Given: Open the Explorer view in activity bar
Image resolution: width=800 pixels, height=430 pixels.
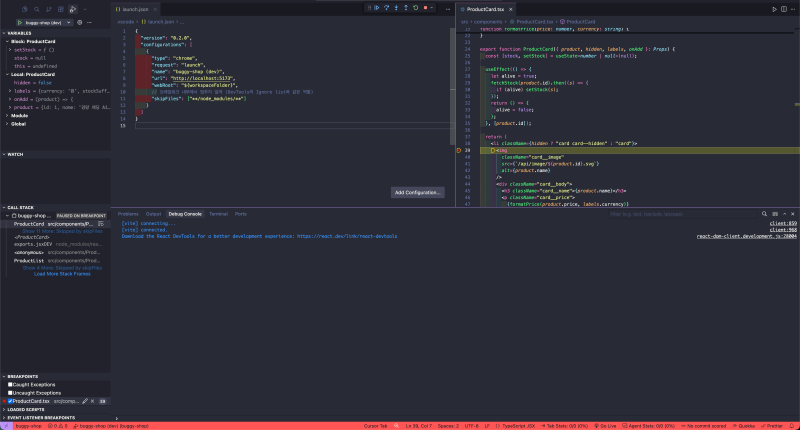Looking at the screenshot, I should pos(24,9).
